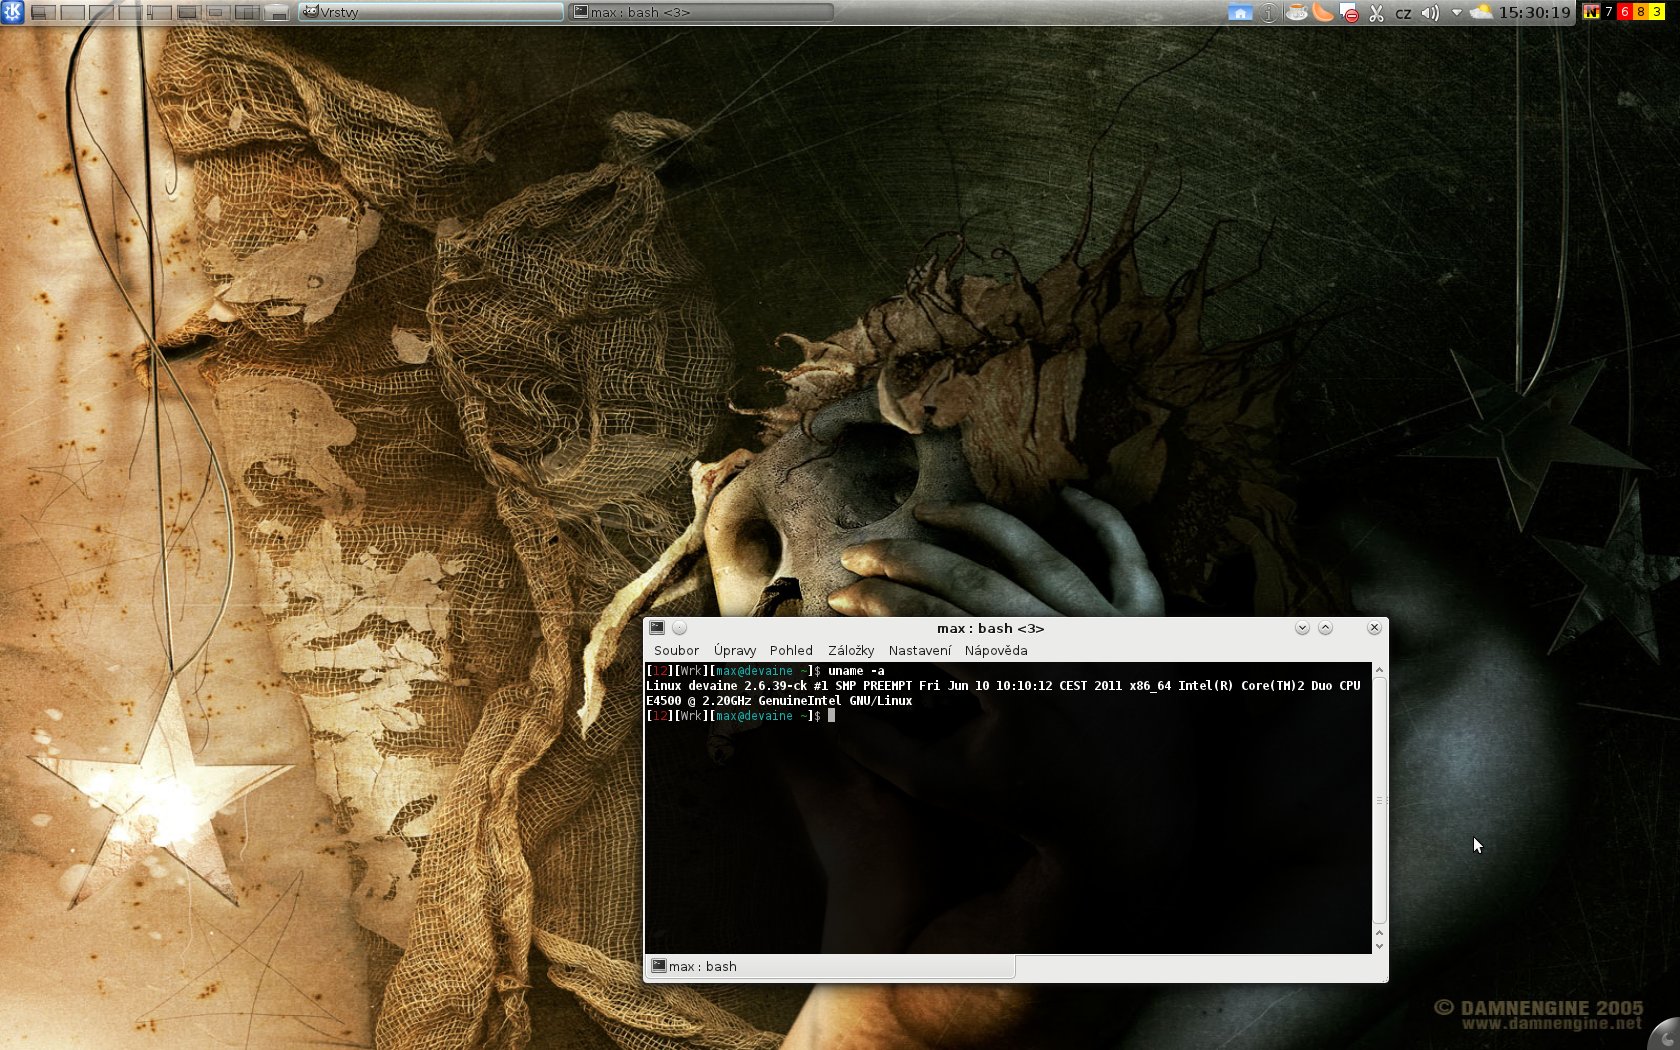1680x1050 pixels.
Task: Click the teacup tray icon
Action: click(1296, 13)
